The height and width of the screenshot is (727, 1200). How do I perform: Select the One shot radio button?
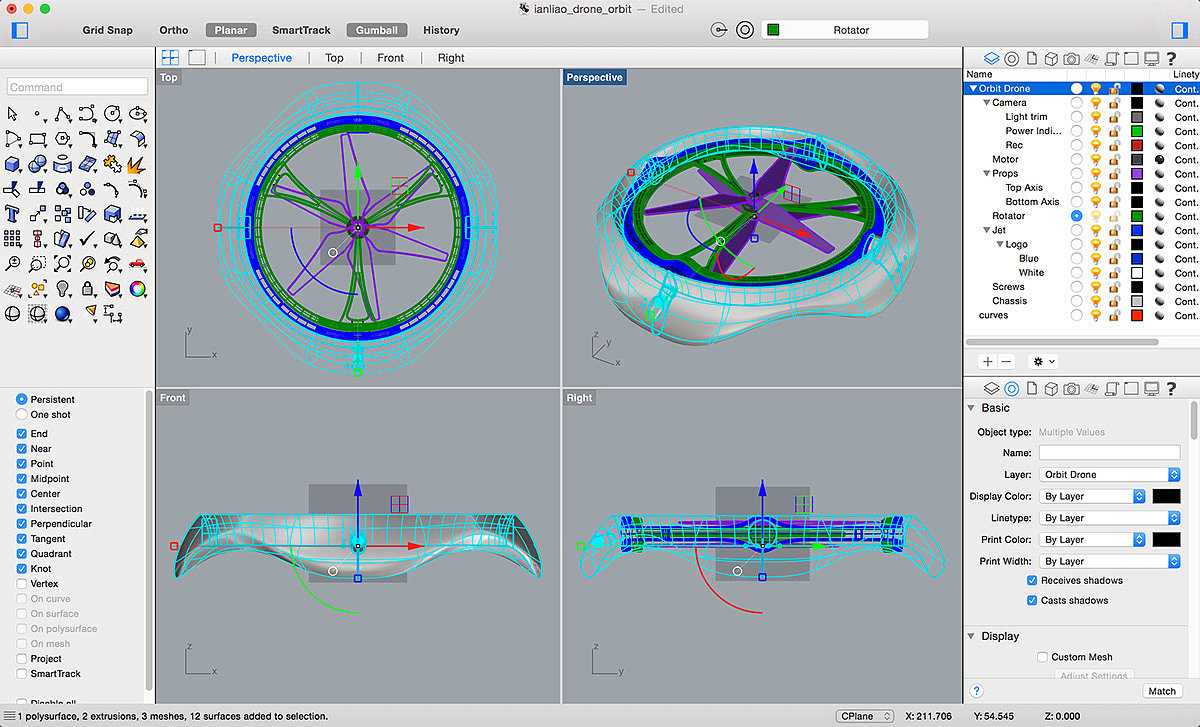tap(22, 414)
